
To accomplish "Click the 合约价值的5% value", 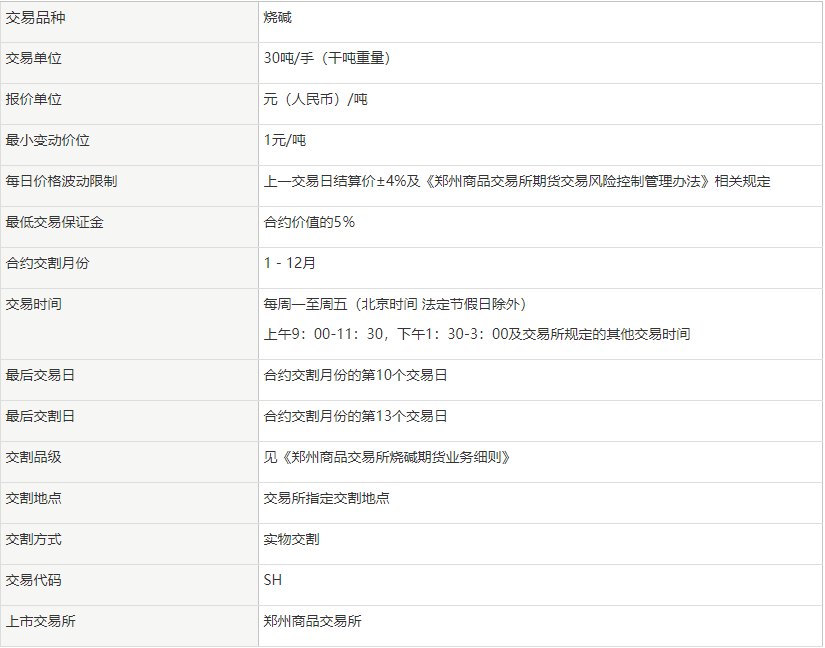I will point(309,222).
